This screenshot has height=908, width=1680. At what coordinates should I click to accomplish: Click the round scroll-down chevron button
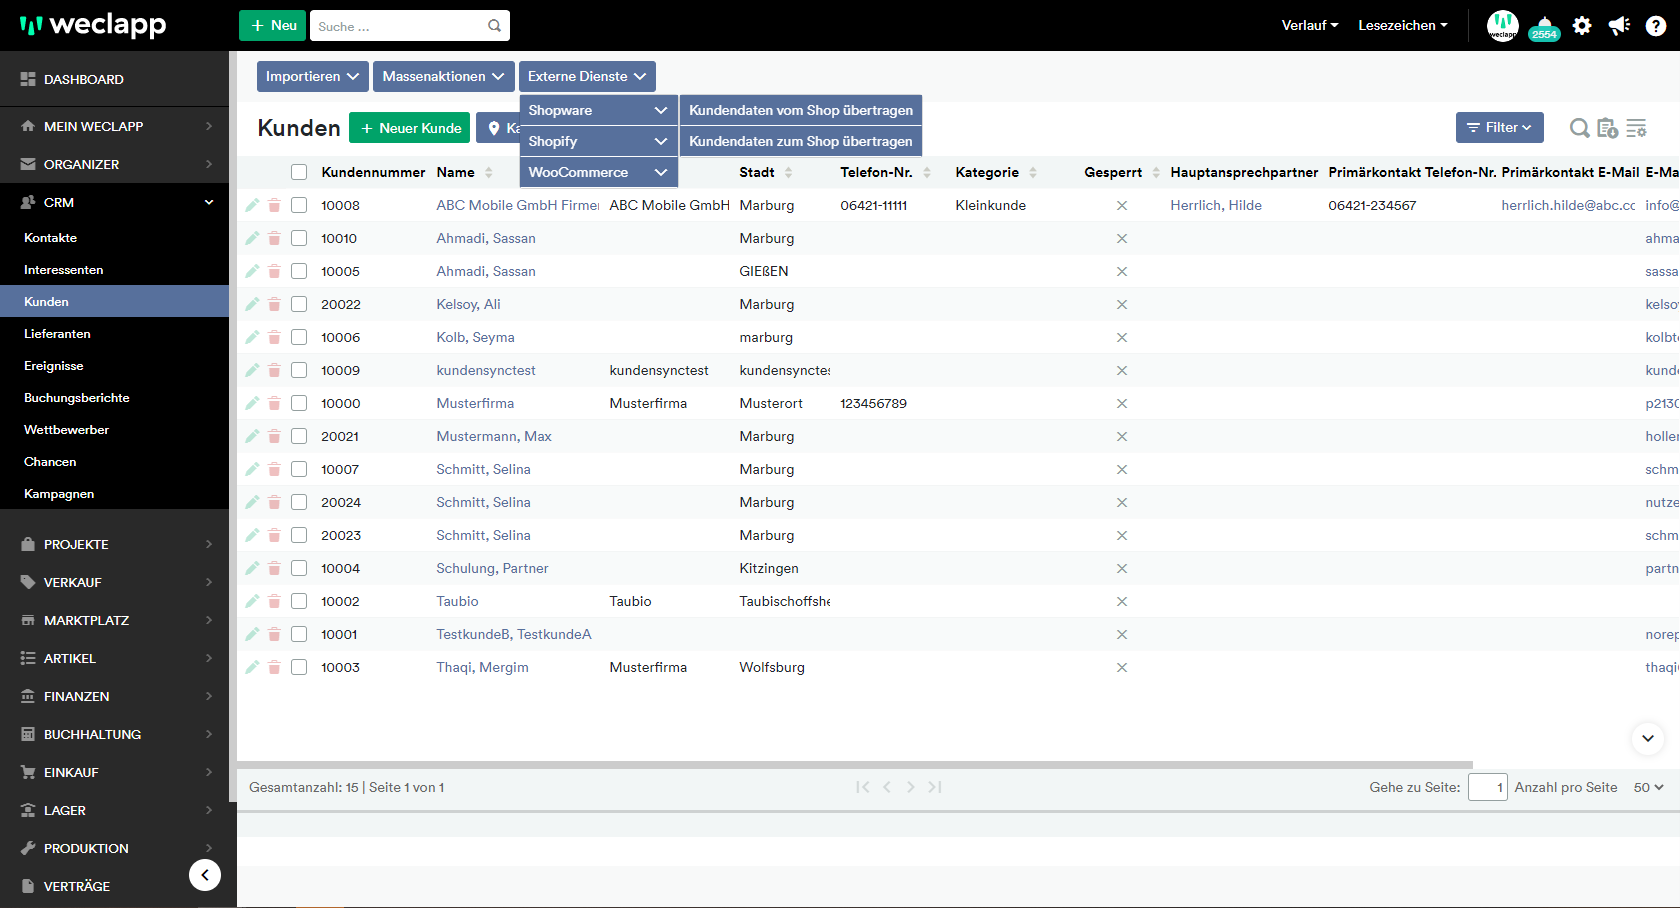[x=1648, y=738]
